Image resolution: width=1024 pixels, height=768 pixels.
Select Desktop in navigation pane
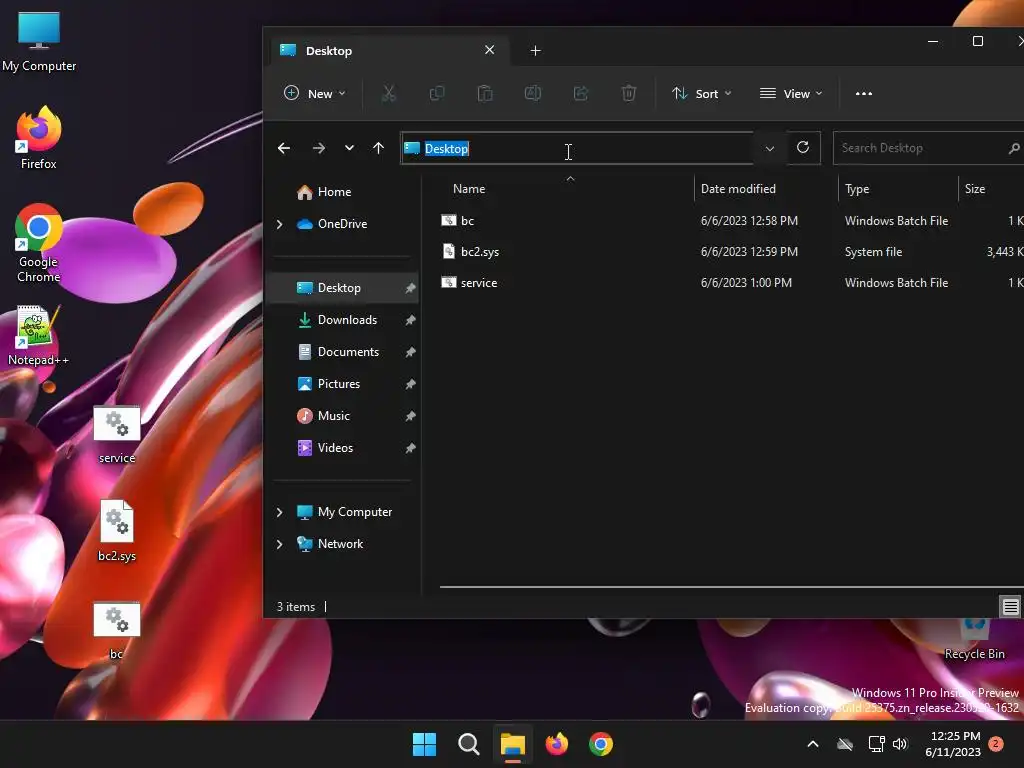pyautogui.click(x=343, y=288)
